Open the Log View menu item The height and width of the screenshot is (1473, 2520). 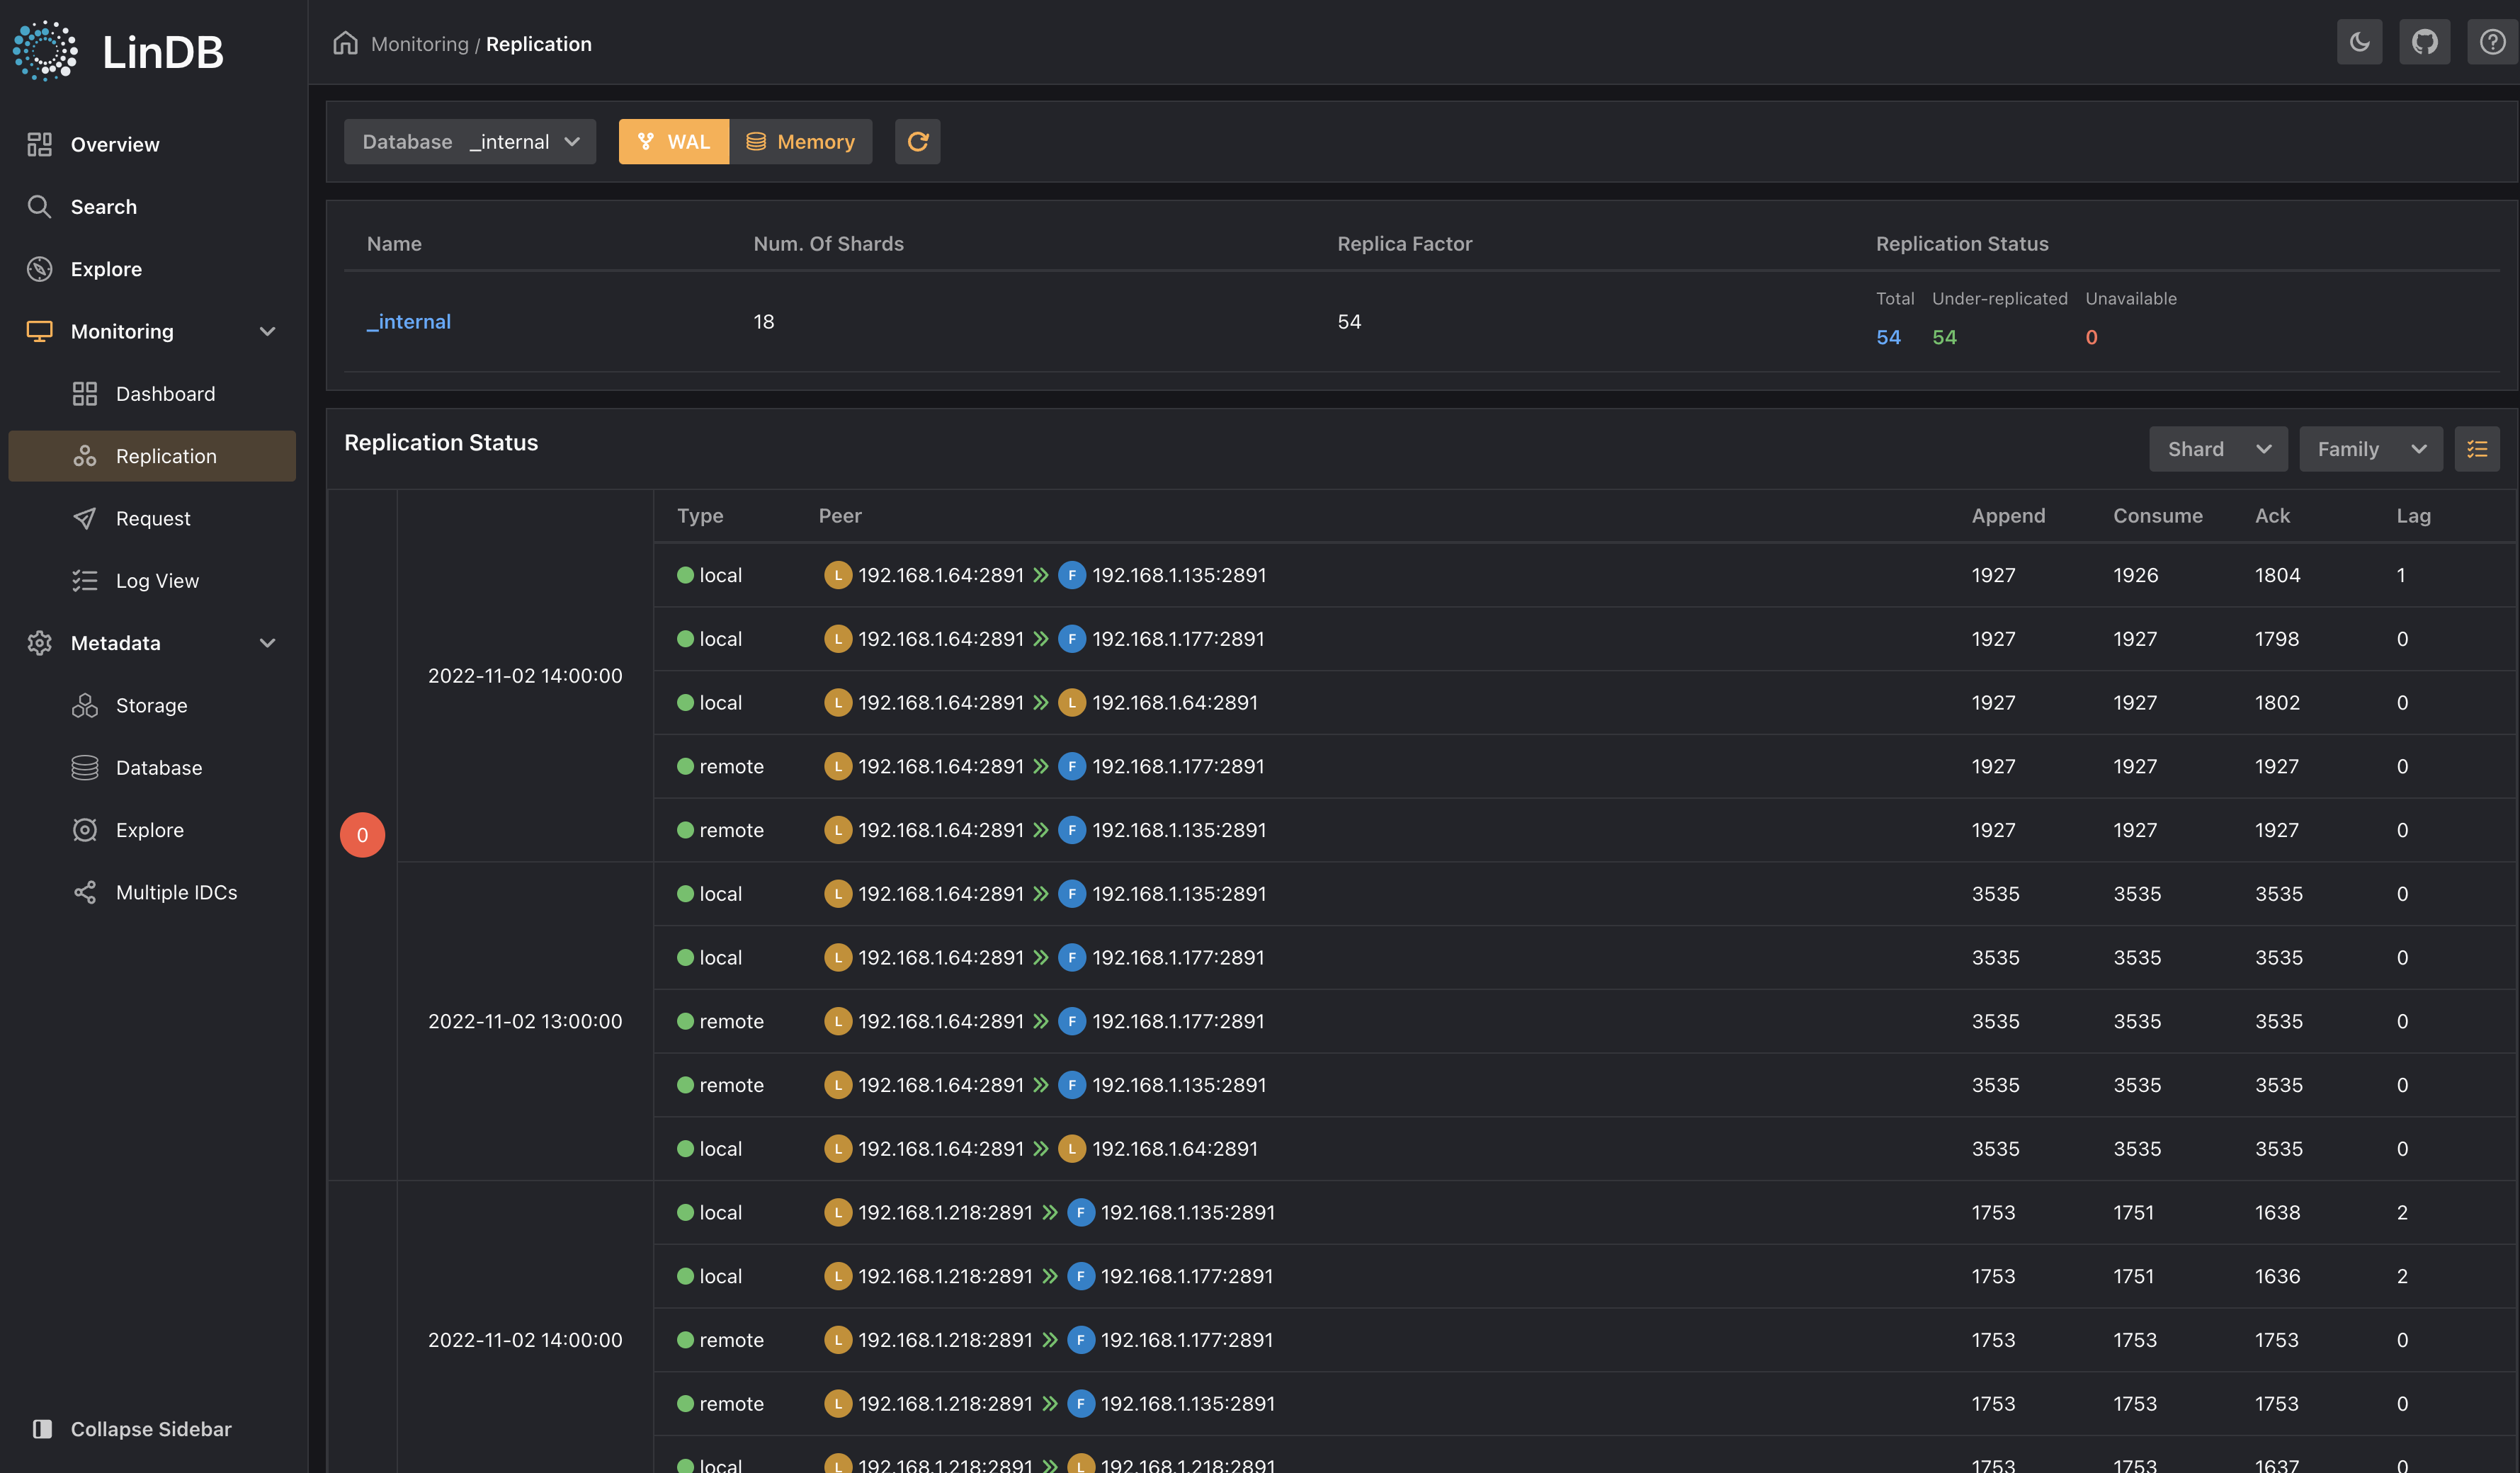coord(157,581)
